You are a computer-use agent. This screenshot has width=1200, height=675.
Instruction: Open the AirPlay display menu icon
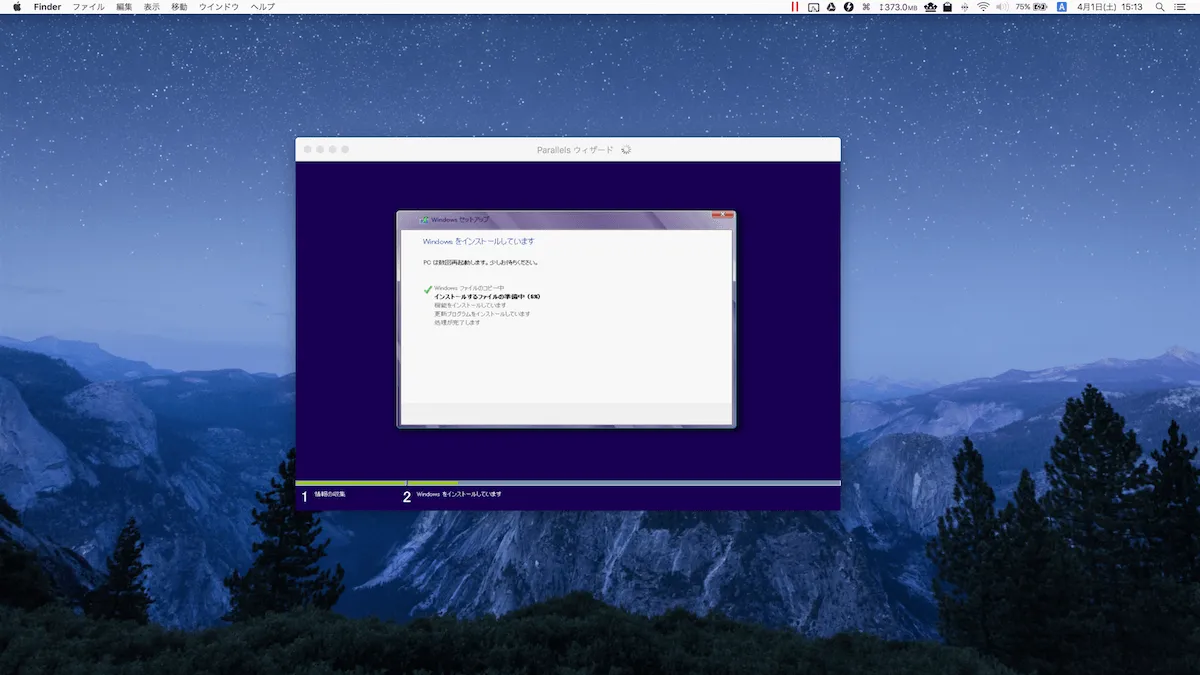coord(814,7)
